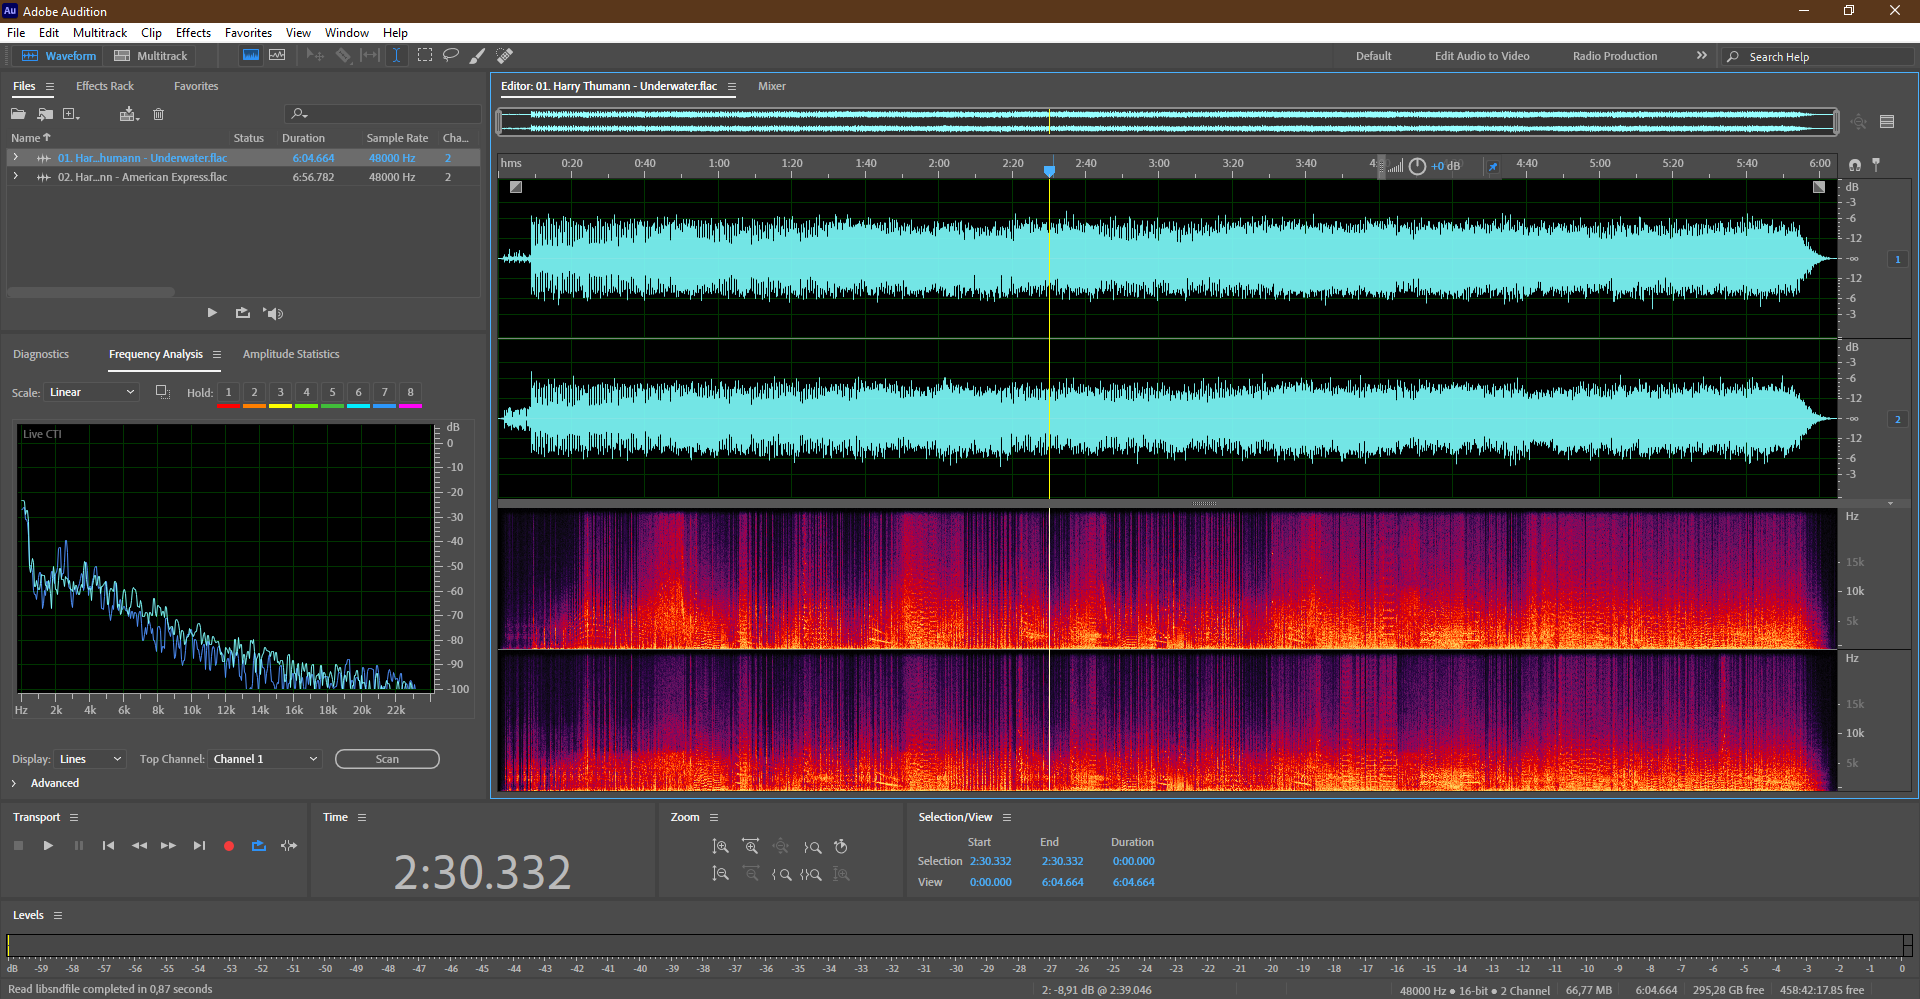
Task: Click Move Playhead to Previous
Action: pyautogui.click(x=108, y=846)
